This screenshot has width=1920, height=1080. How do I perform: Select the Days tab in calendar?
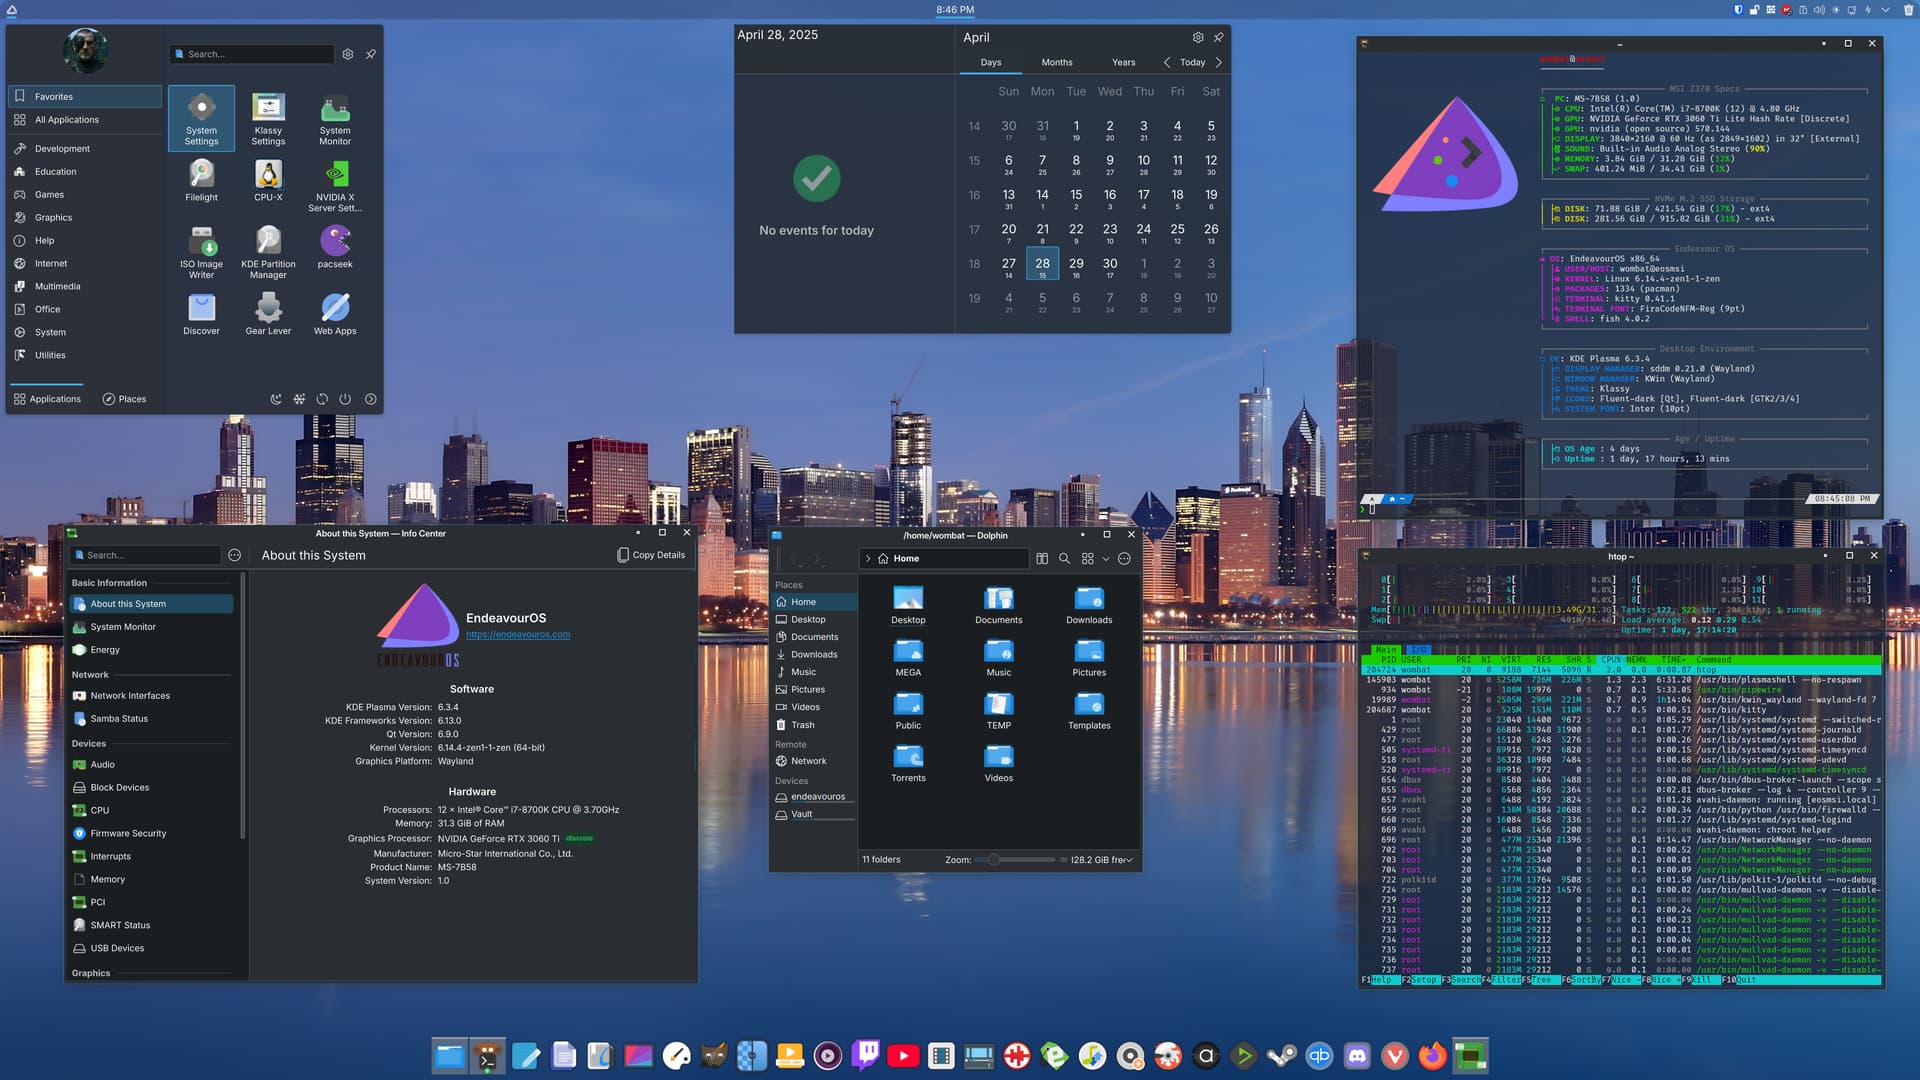[991, 62]
